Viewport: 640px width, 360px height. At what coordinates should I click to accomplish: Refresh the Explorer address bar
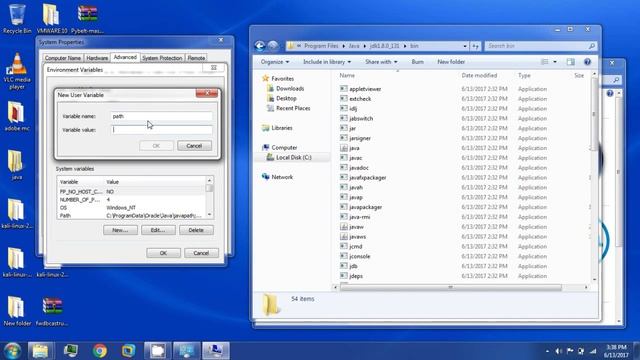[476, 46]
